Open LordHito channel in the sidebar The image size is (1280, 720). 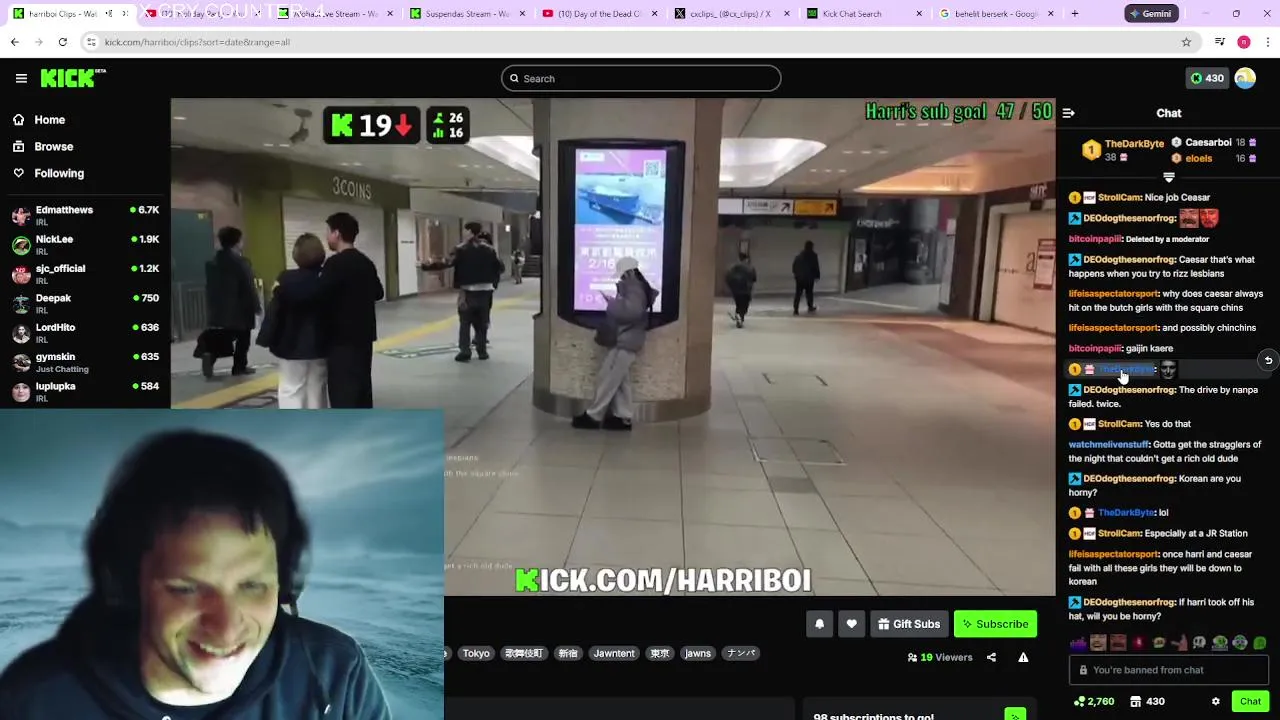tap(85, 332)
